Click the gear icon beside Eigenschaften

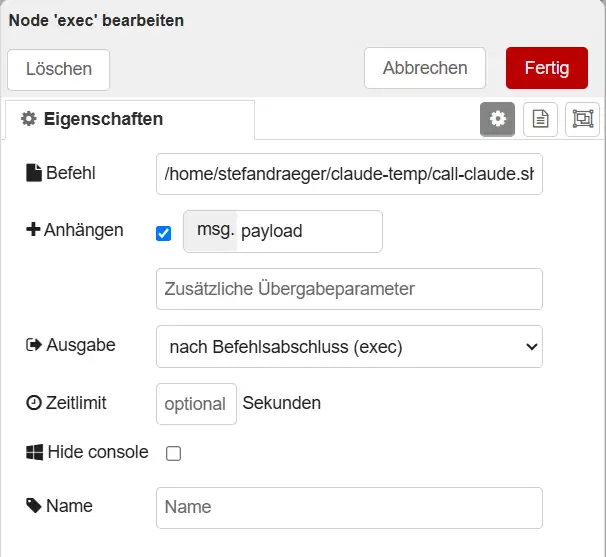click(29, 119)
